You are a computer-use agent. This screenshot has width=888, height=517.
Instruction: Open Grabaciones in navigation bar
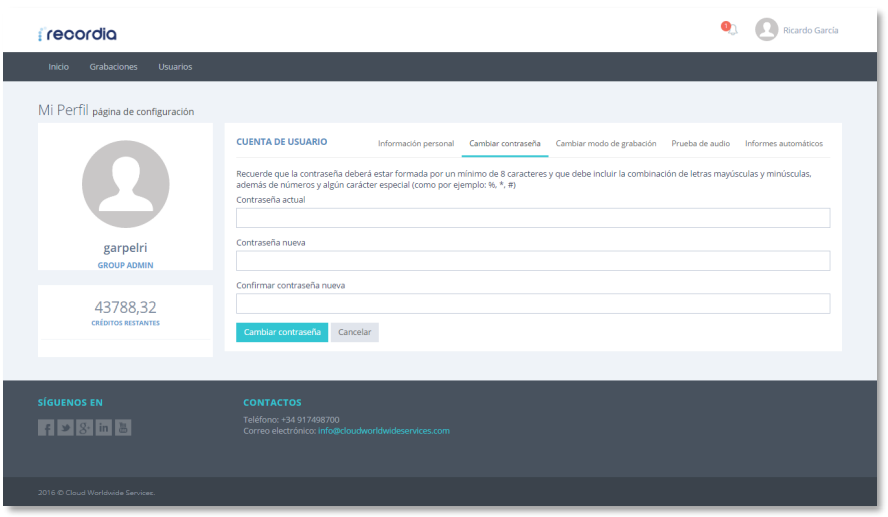tap(113, 67)
